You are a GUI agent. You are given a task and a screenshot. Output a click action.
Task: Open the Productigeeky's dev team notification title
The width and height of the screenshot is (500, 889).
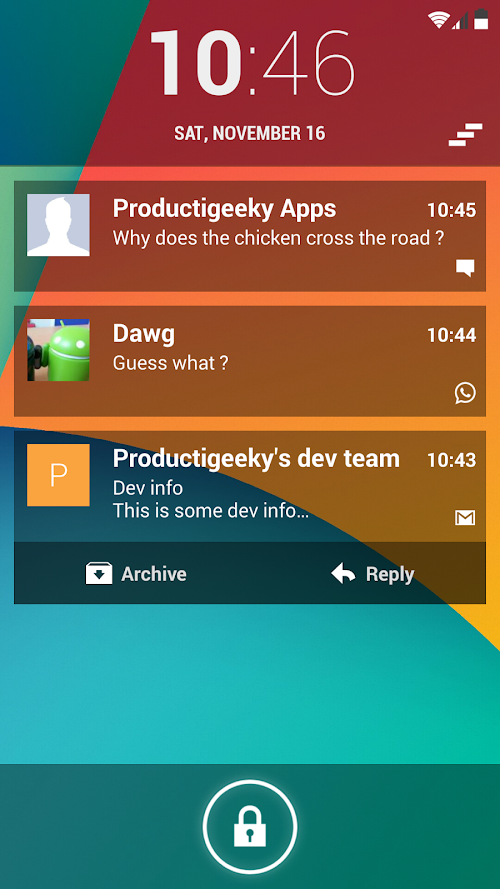[x=256, y=459]
